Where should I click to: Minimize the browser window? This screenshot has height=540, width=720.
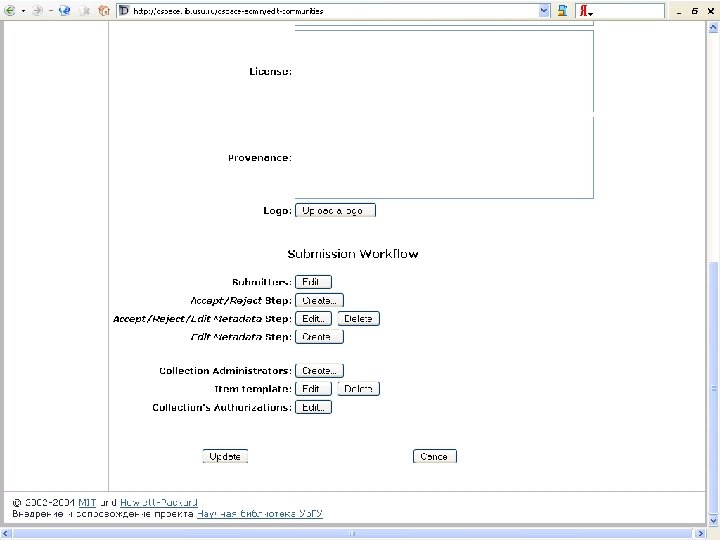[679, 11]
